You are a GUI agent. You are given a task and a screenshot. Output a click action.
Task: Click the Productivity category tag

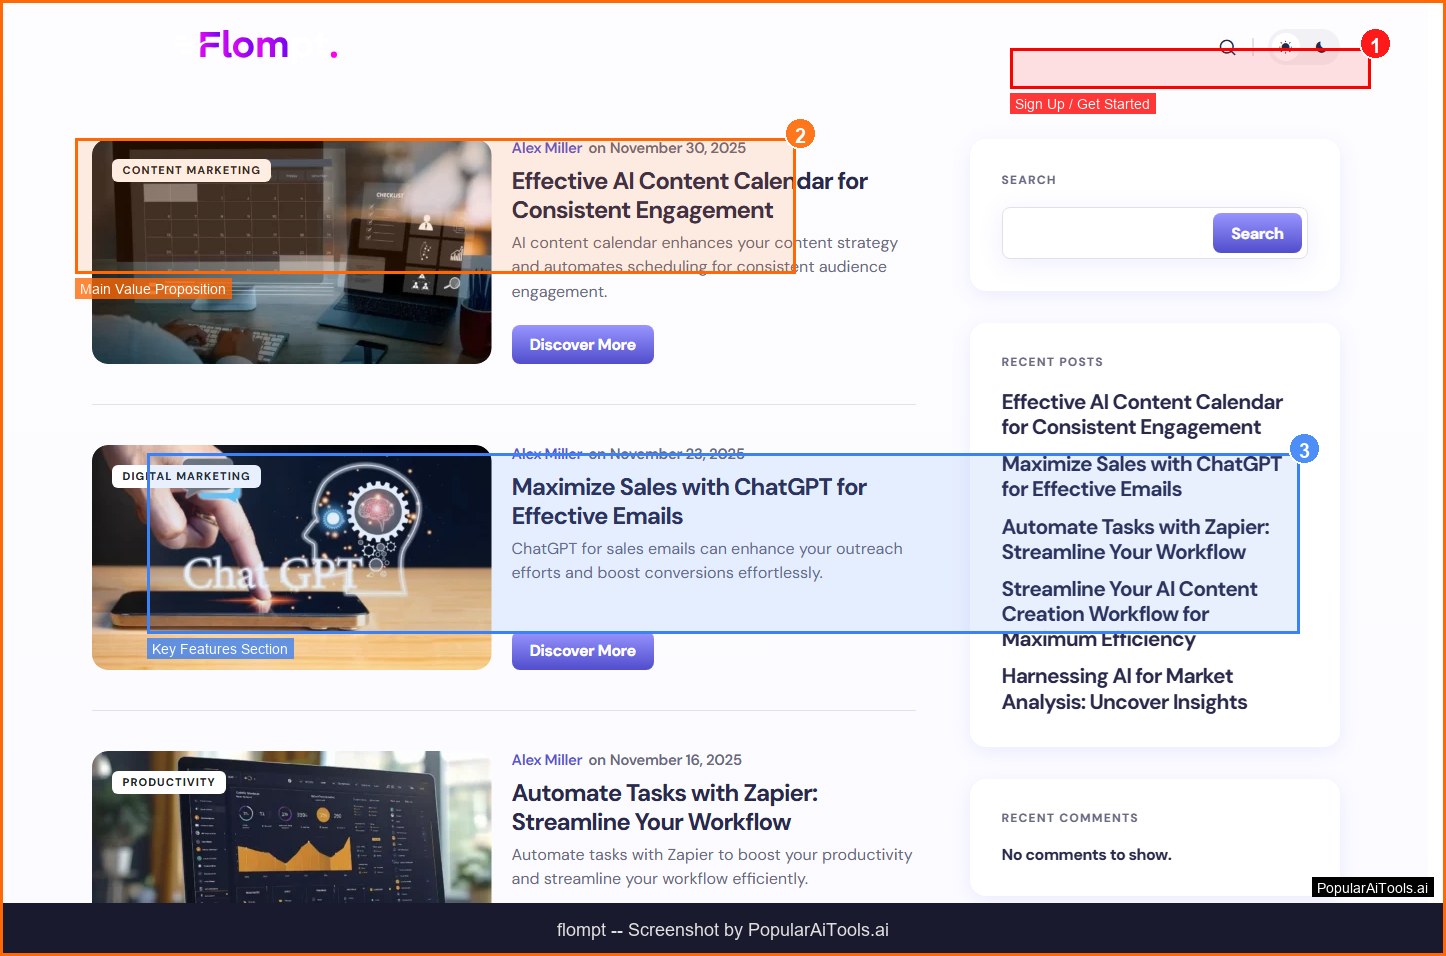pyautogui.click(x=168, y=782)
